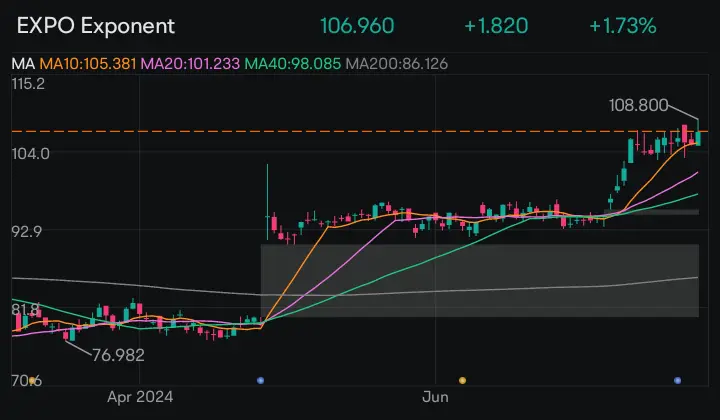Click the 108.800 high price label
The height and width of the screenshot is (420, 720).
(638, 105)
